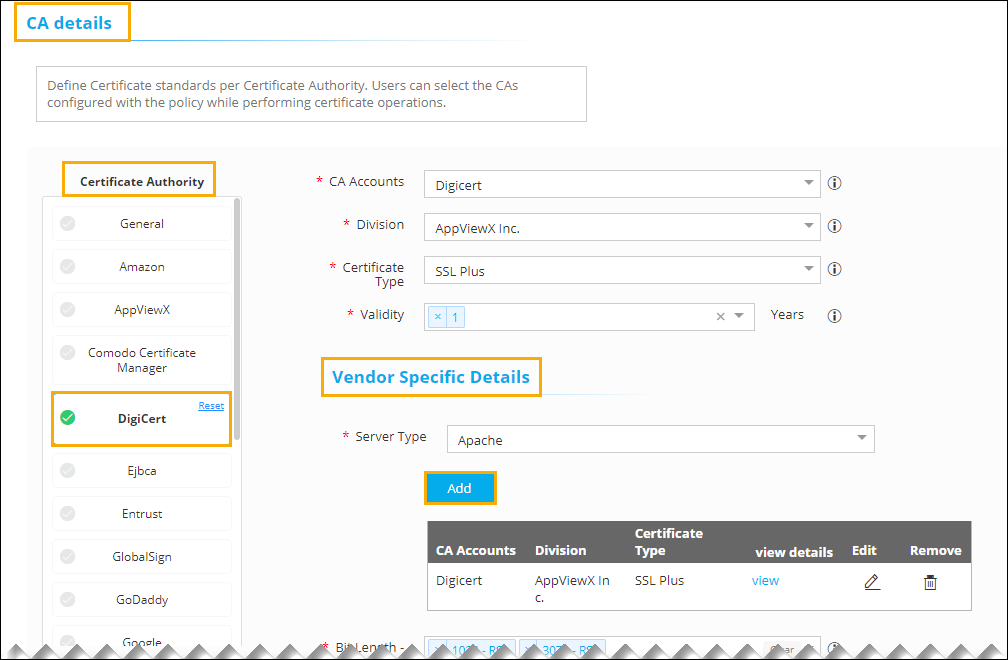
Task: Click info icon beside CA Accounts field
Action: point(834,183)
